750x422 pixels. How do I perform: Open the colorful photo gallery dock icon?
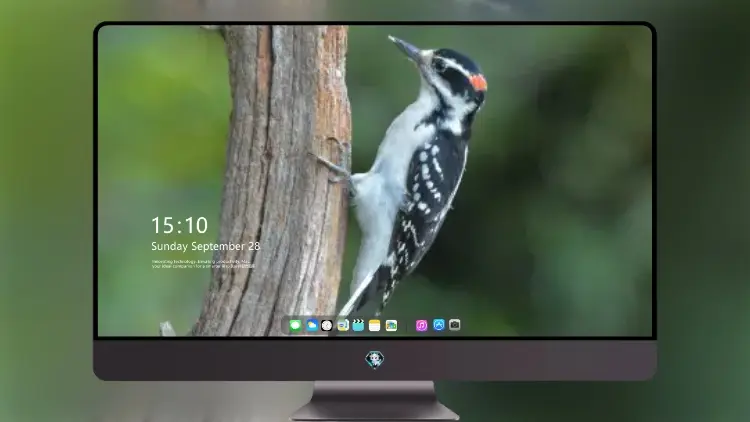391,325
